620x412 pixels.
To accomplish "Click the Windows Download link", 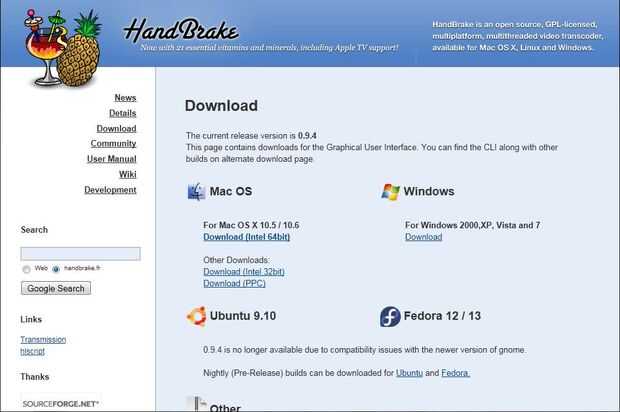I will 423,237.
